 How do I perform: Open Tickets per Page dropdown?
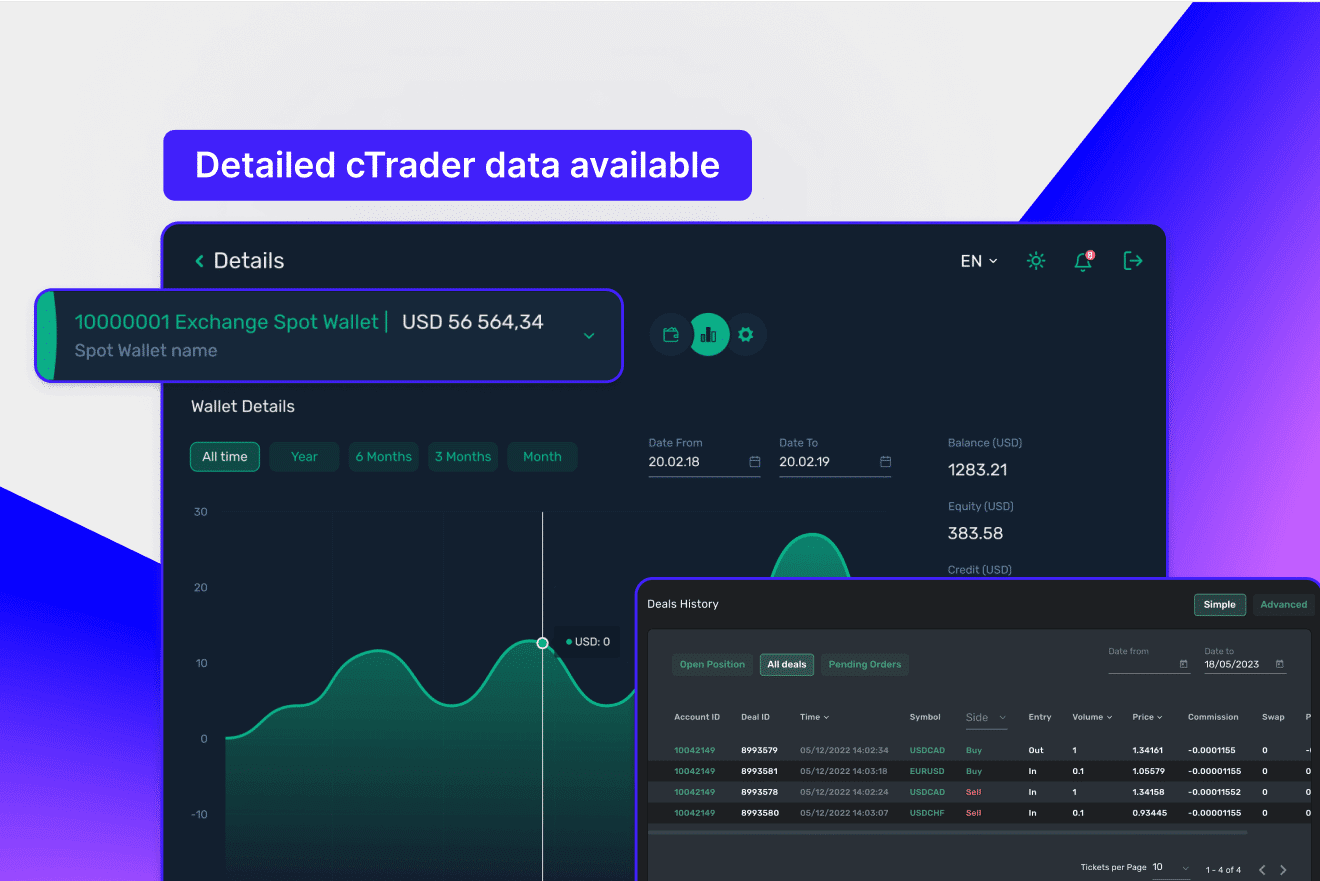pyautogui.click(x=1171, y=868)
